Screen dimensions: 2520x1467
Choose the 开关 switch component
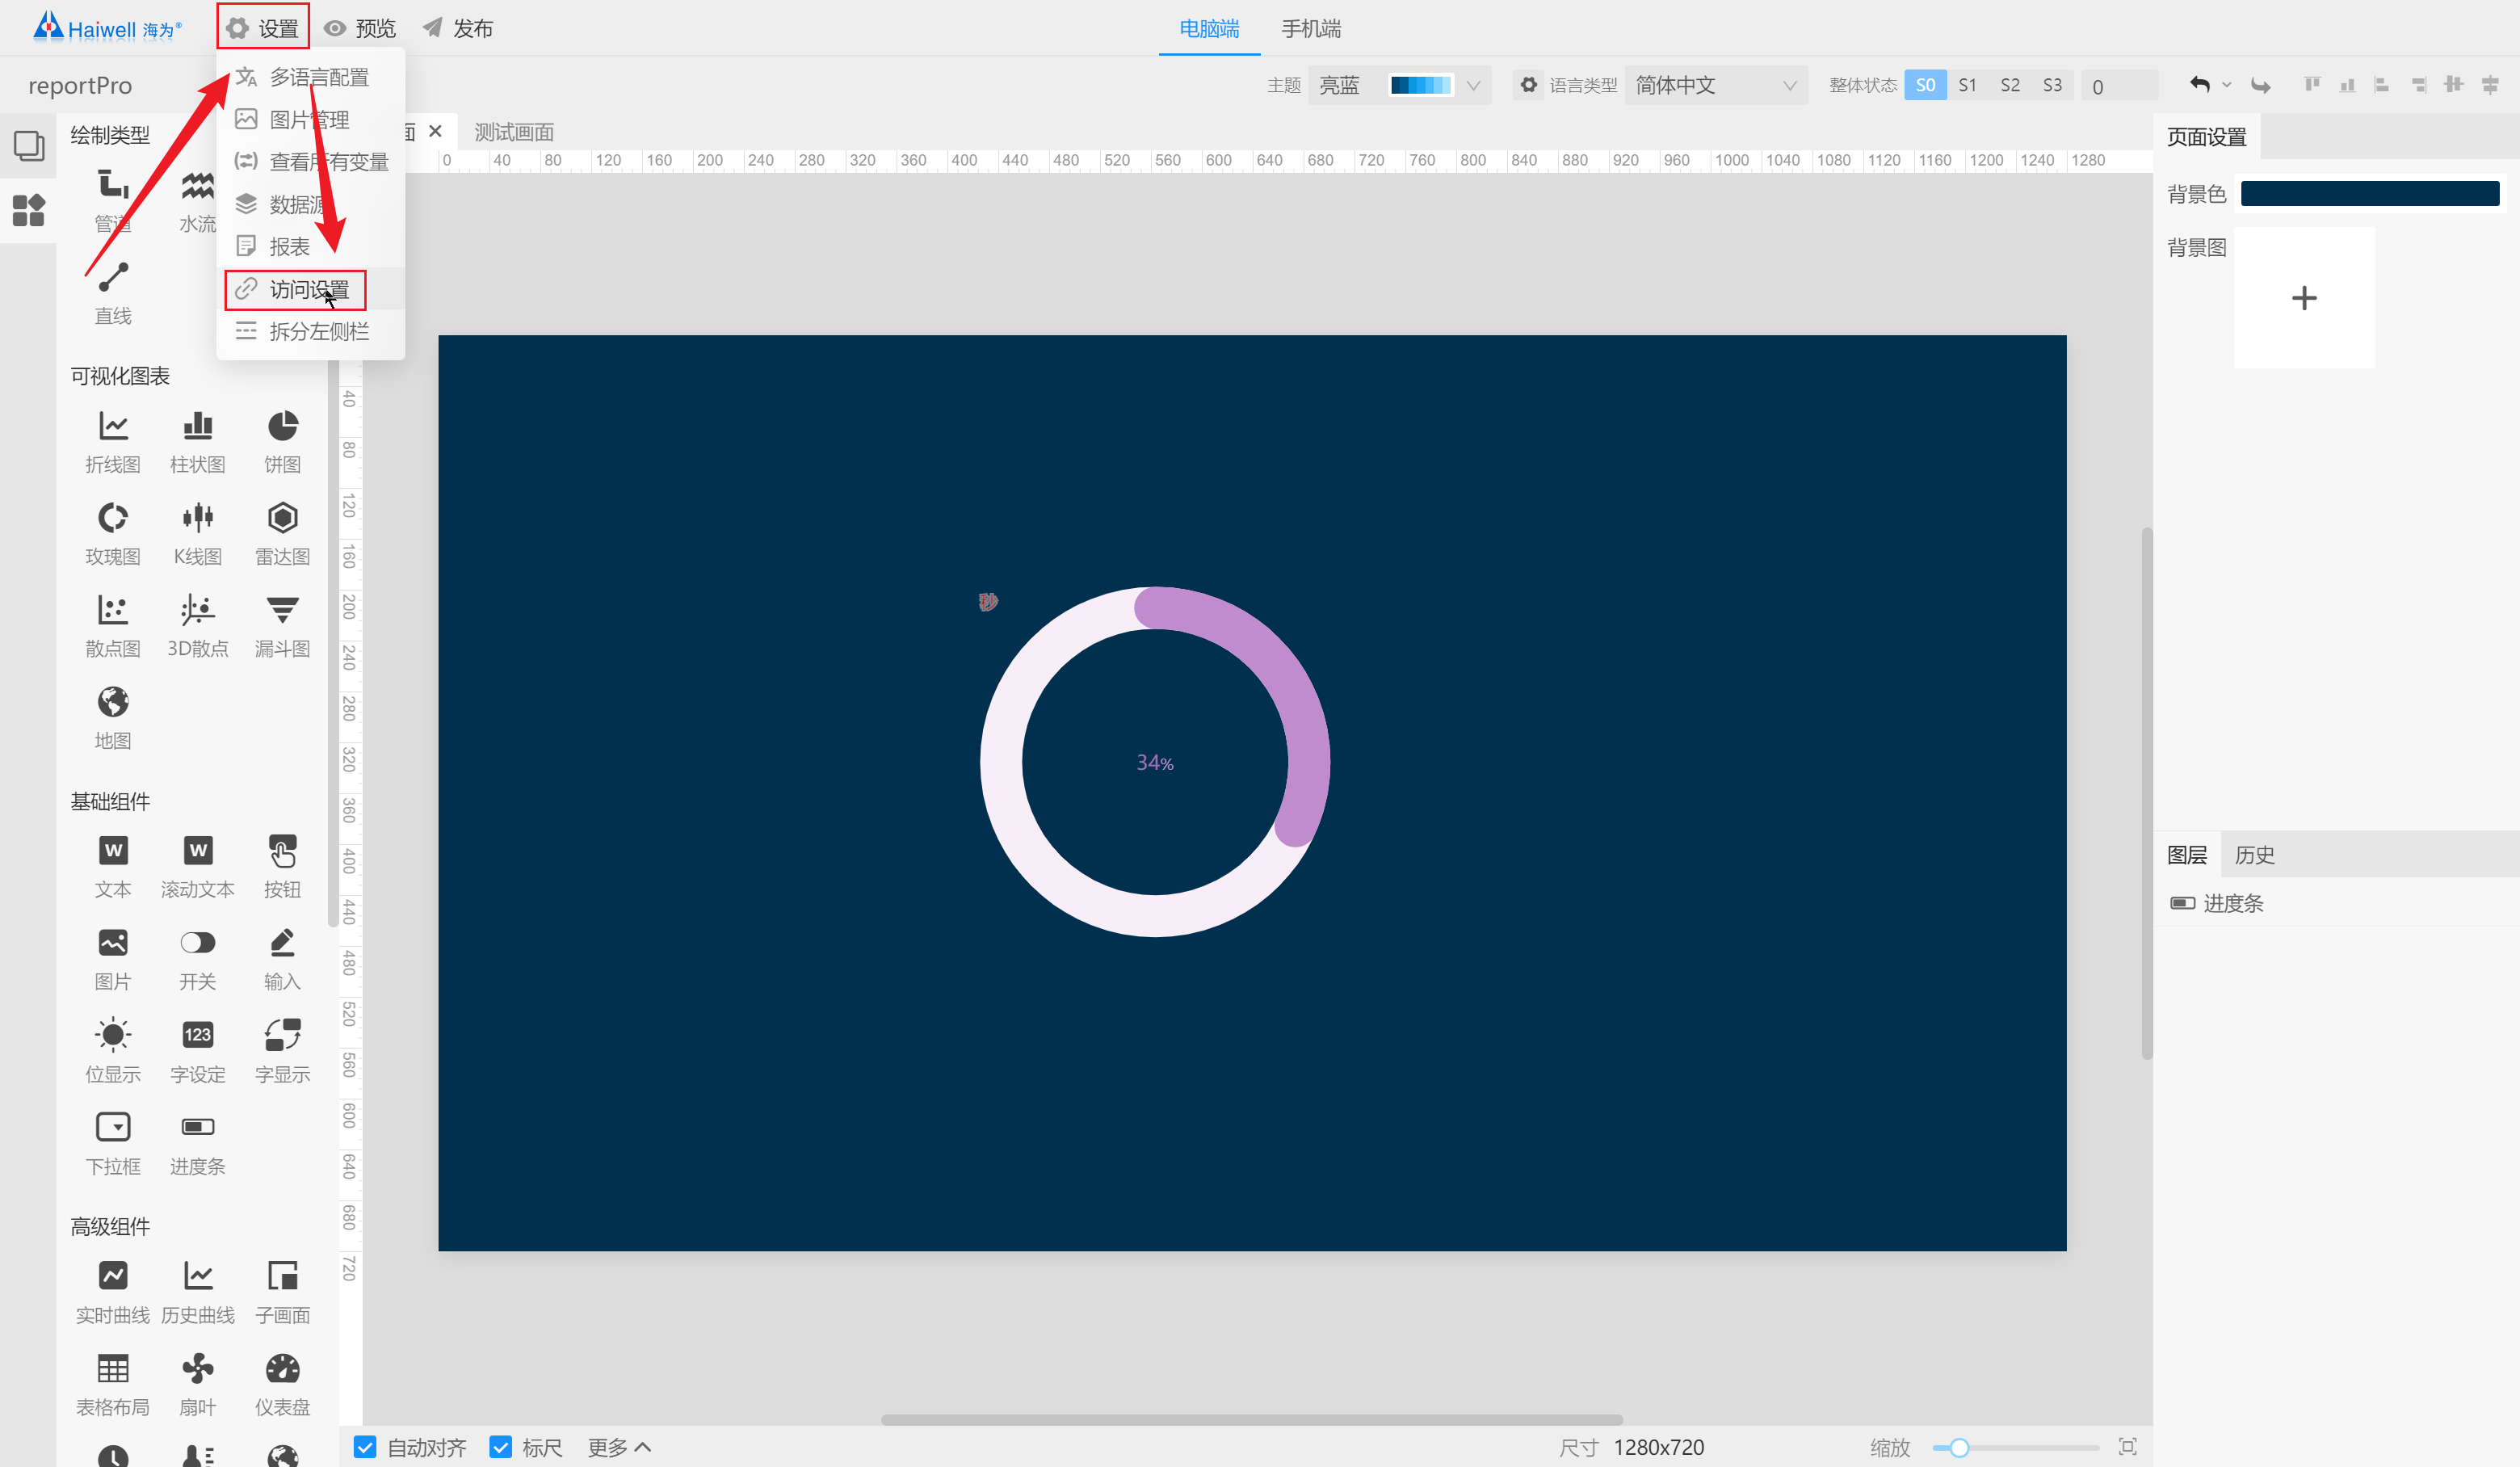[x=198, y=958]
